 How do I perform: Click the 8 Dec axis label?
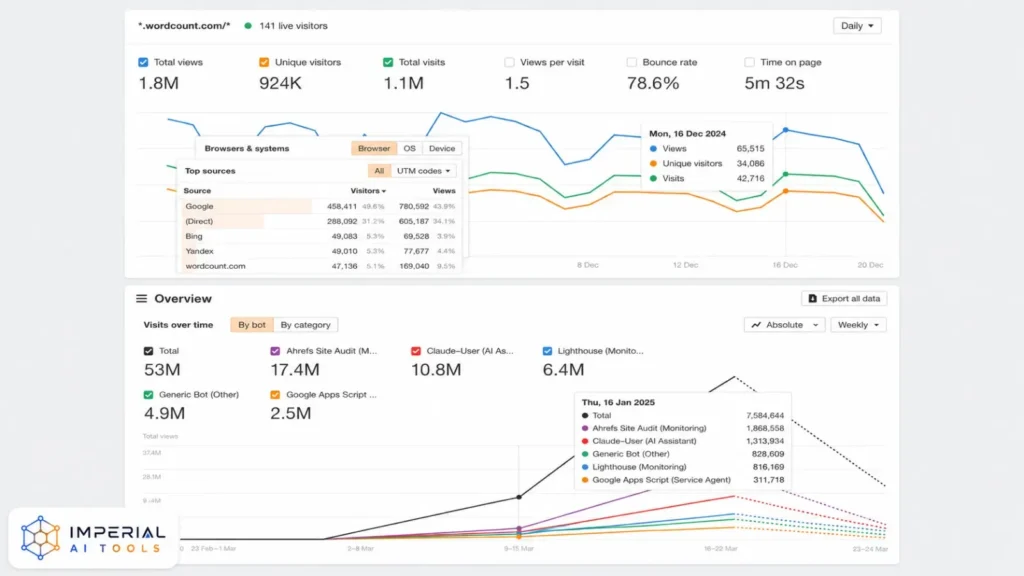pos(588,265)
